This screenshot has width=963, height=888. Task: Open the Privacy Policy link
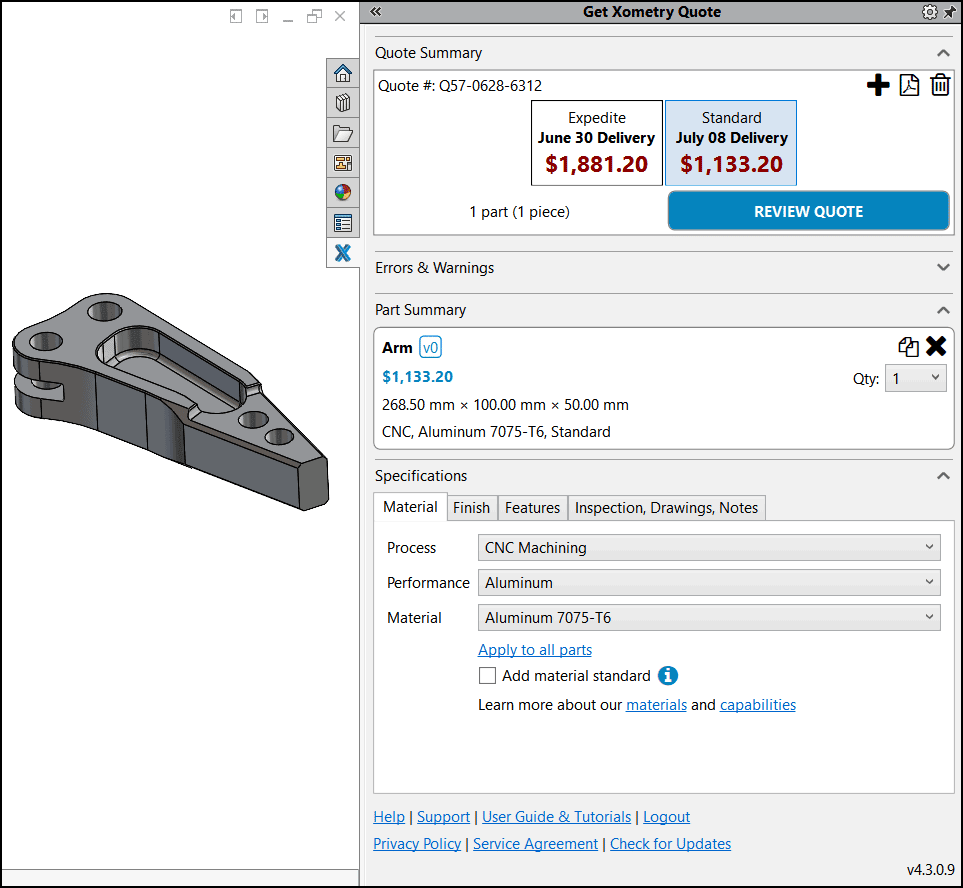(417, 844)
